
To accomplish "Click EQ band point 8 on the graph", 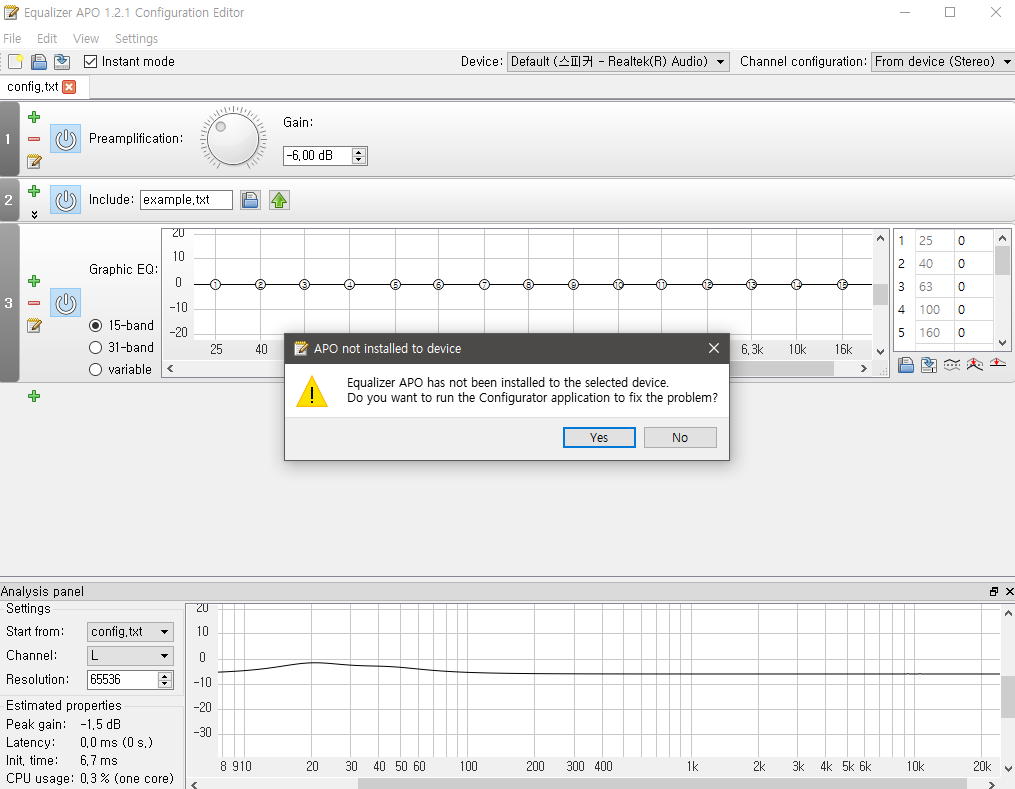I will click(x=528, y=284).
